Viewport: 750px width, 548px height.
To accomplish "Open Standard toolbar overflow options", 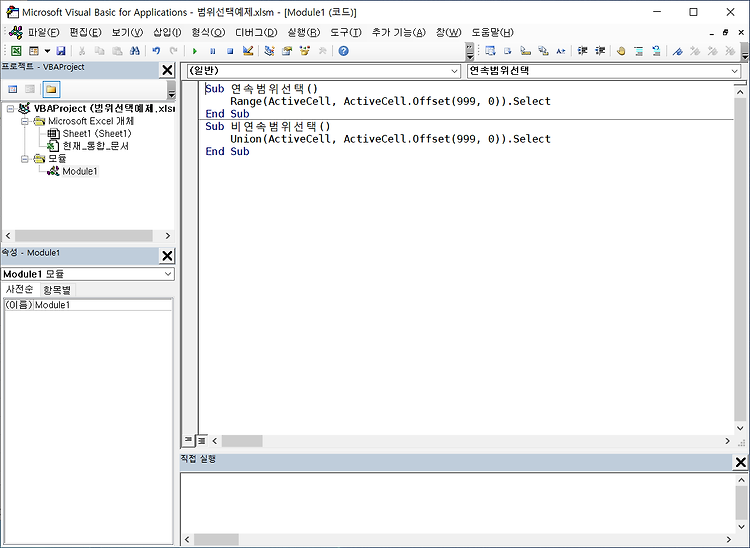I will pos(470,51).
